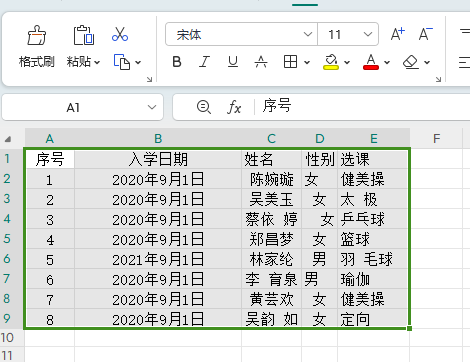The height and width of the screenshot is (362, 470).
Task: Select column D header
Action: pos(319,139)
